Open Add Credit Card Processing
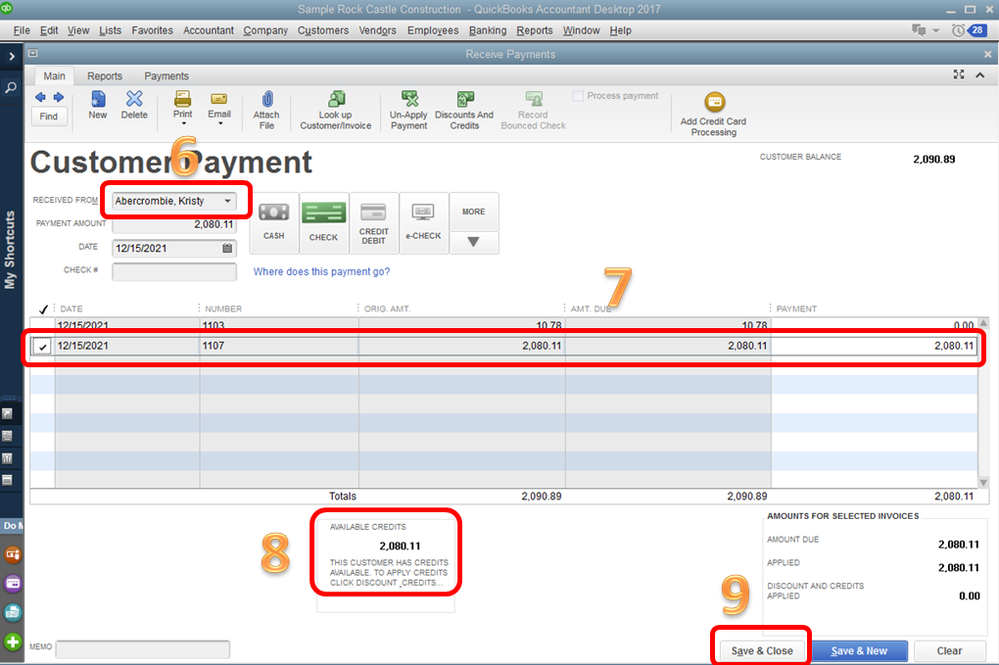Viewport: 999px width, 665px height. pyautogui.click(x=714, y=114)
